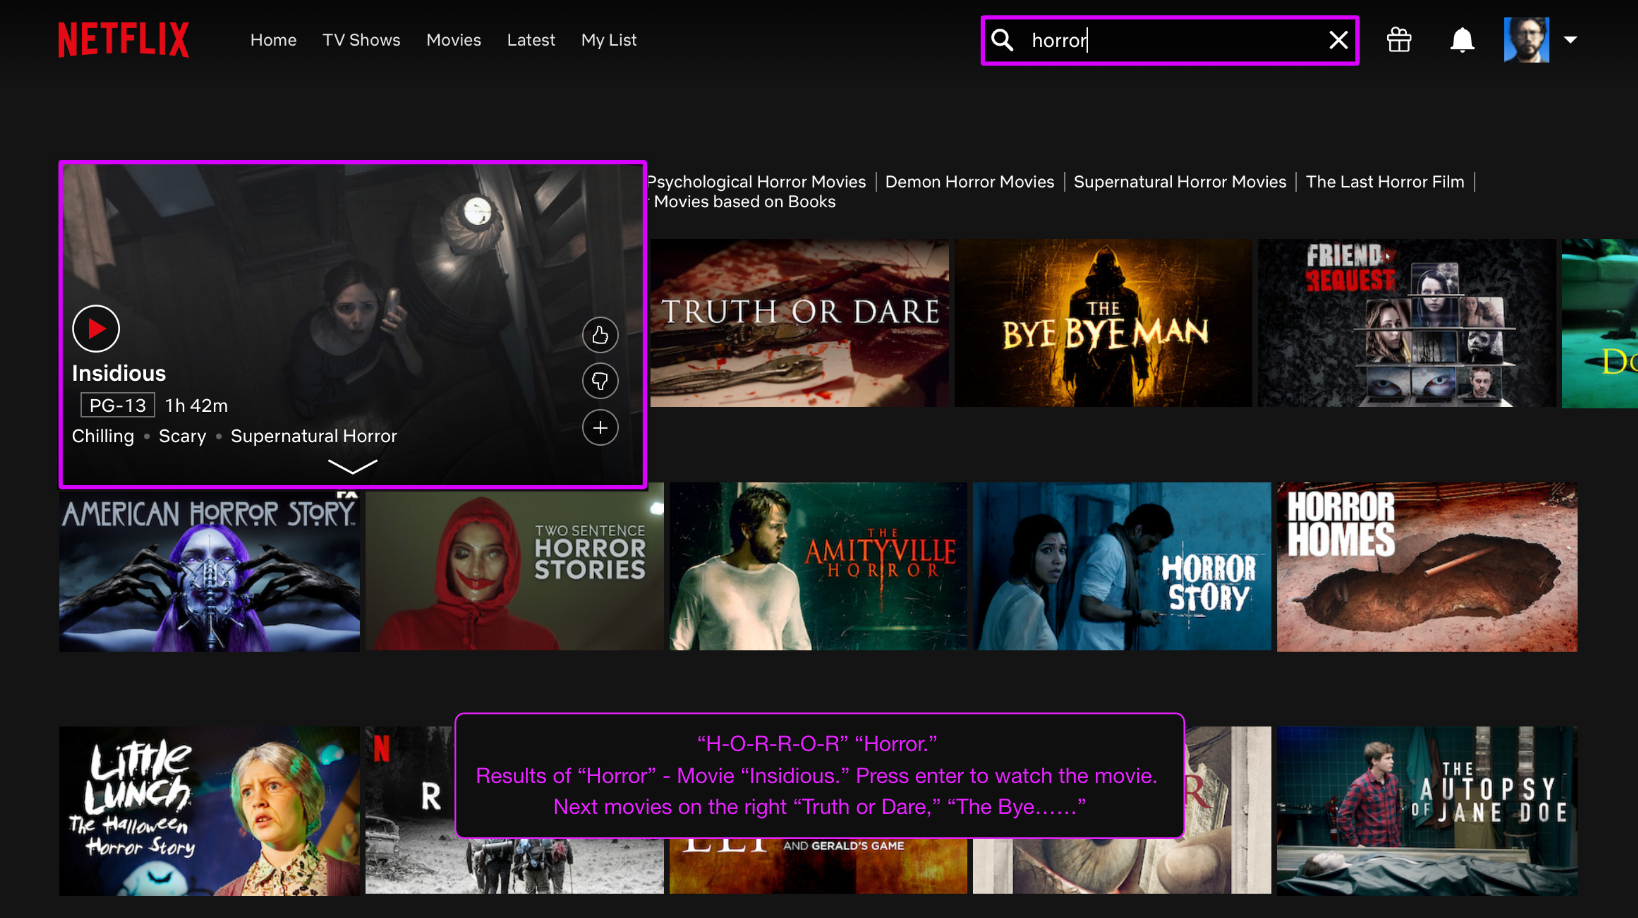Add Insidious to My List with plus icon
The height and width of the screenshot is (918, 1638).
pyautogui.click(x=600, y=428)
